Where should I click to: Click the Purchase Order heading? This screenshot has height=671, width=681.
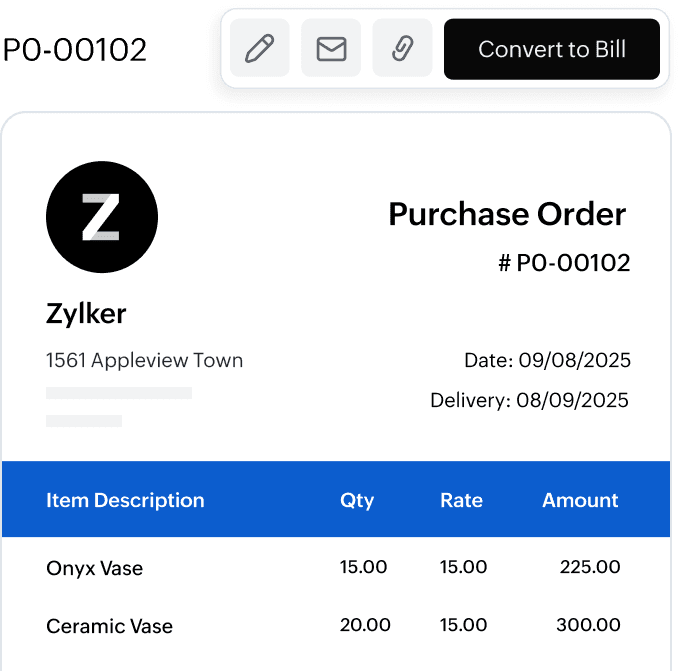pyautogui.click(x=507, y=214)
